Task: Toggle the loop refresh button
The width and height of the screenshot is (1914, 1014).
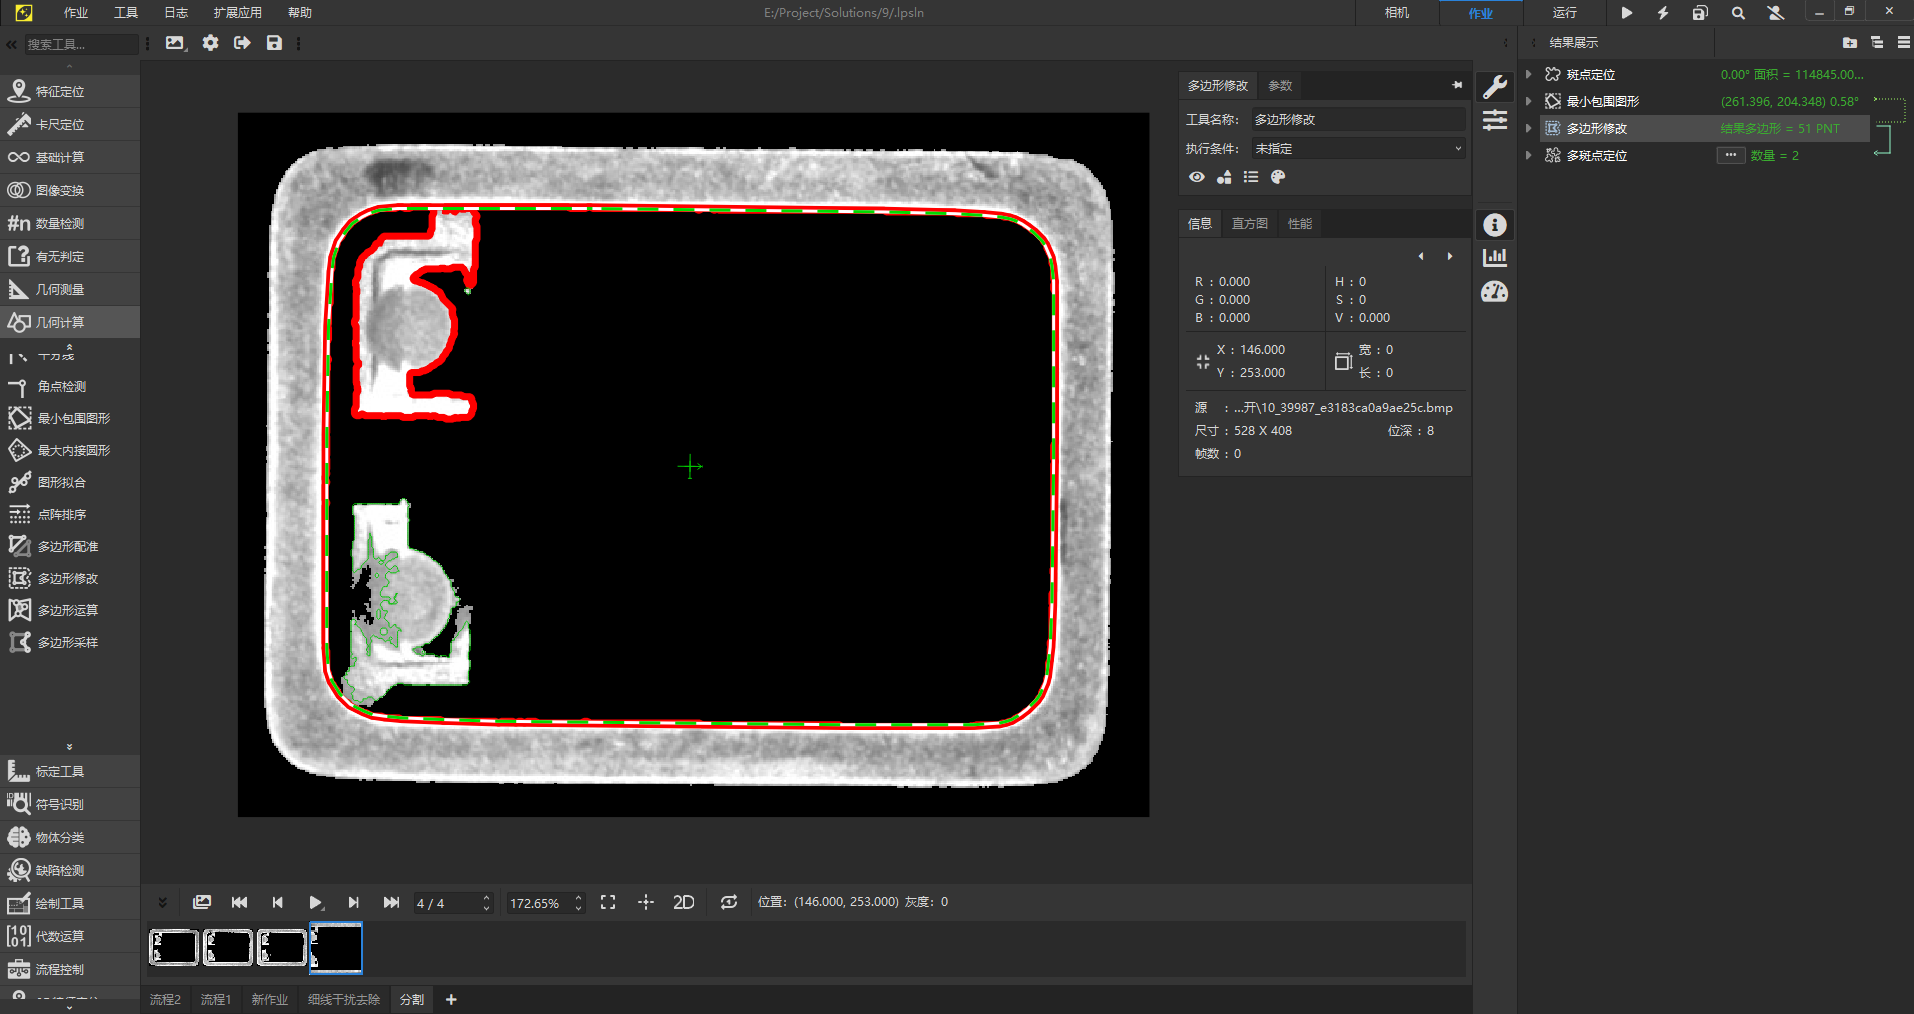Action: tap(729, 902)
